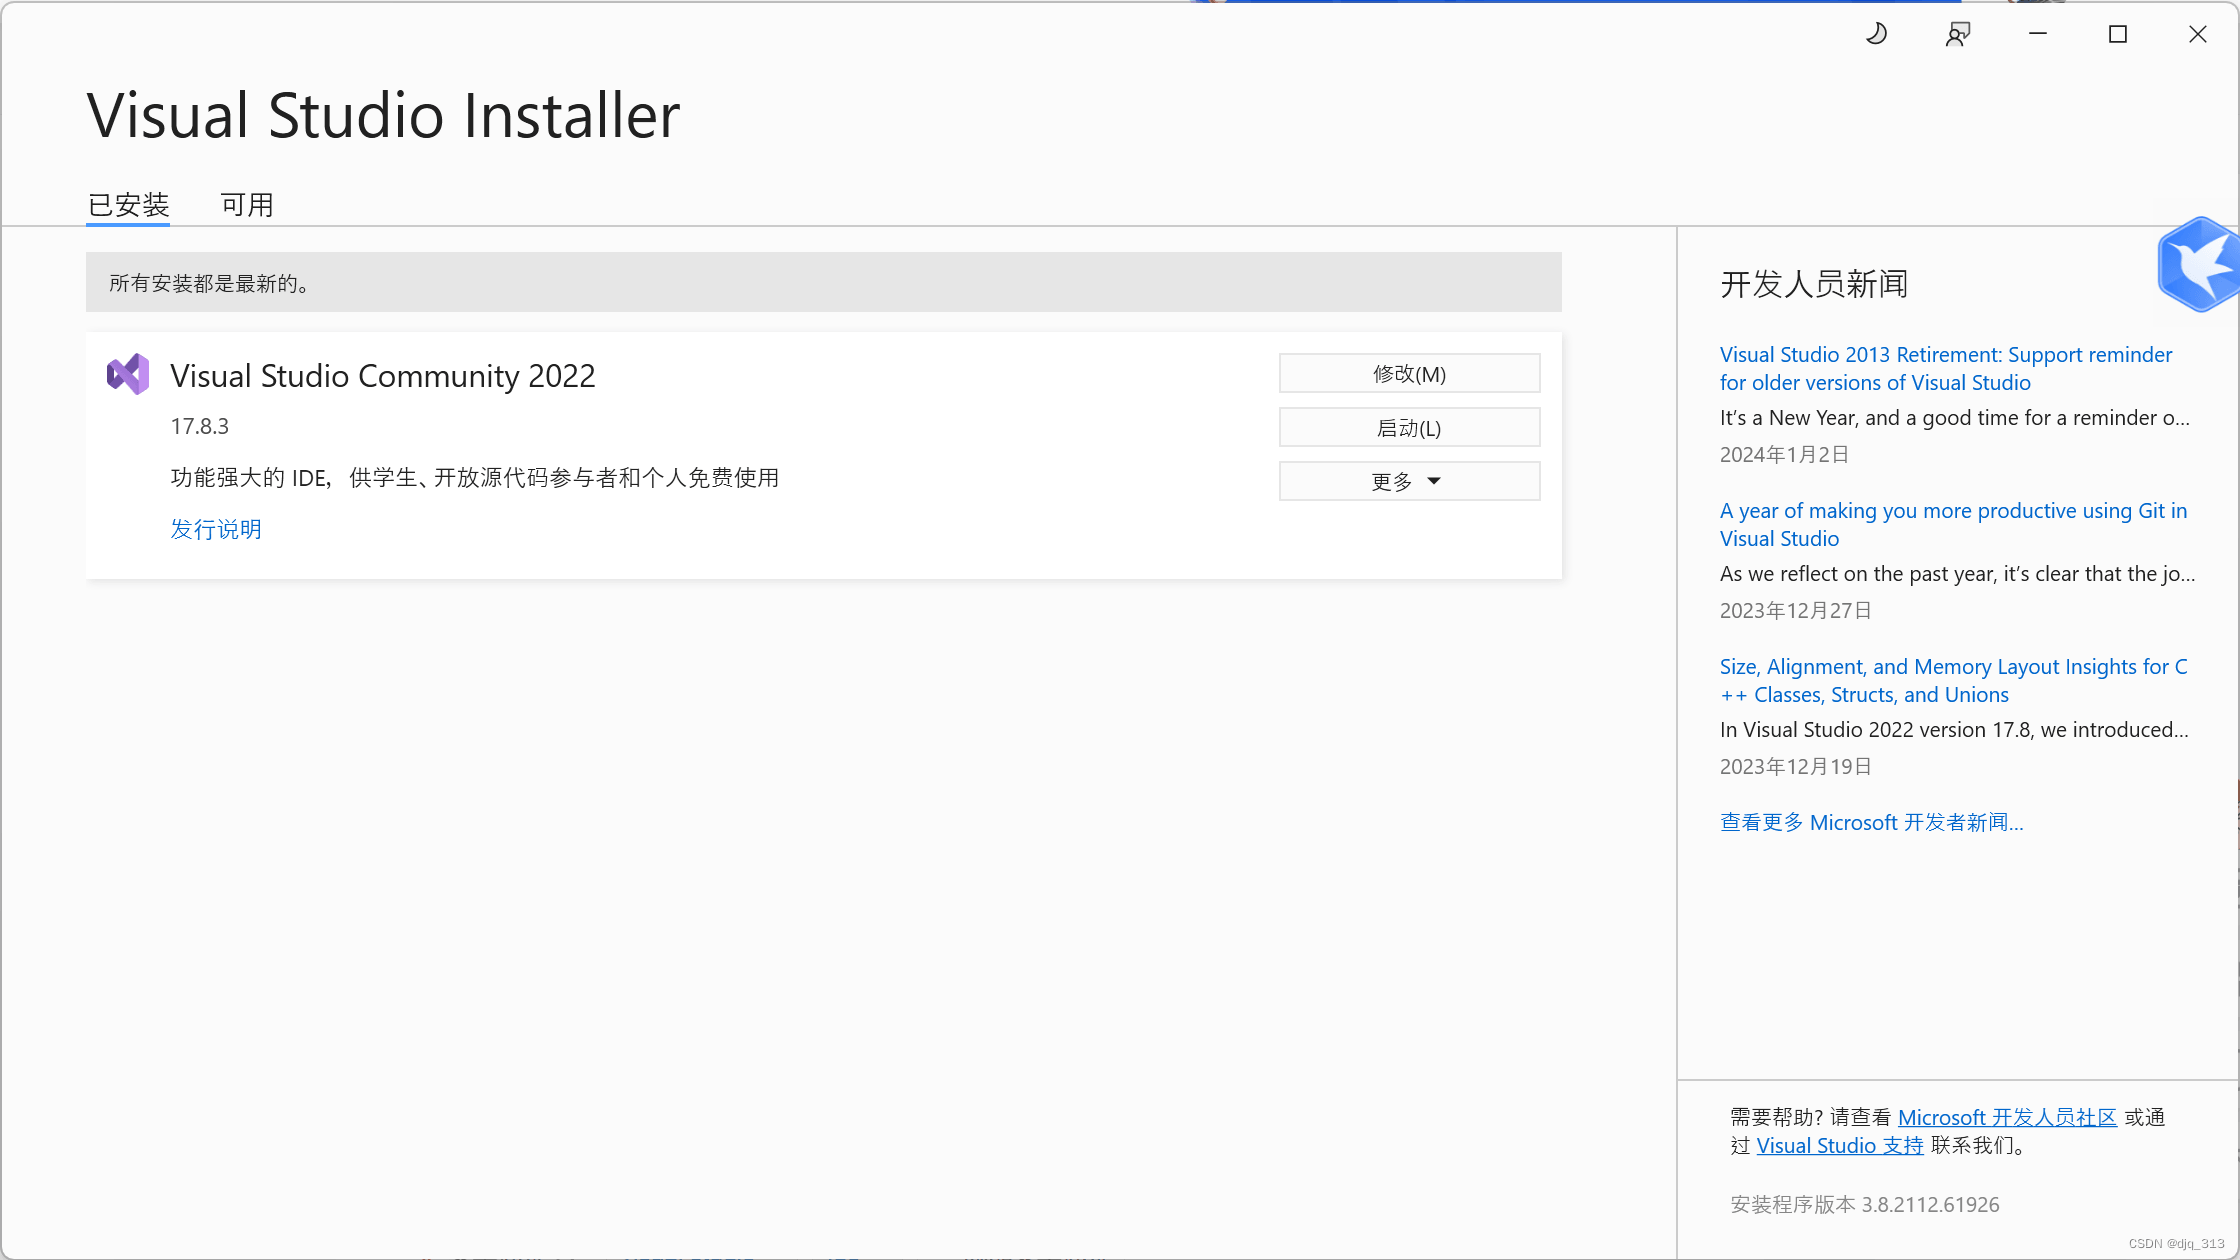Switch to the 已安装 tab
The height and width of the screenshot is (1260, 2240).
[x=128, y=205]
